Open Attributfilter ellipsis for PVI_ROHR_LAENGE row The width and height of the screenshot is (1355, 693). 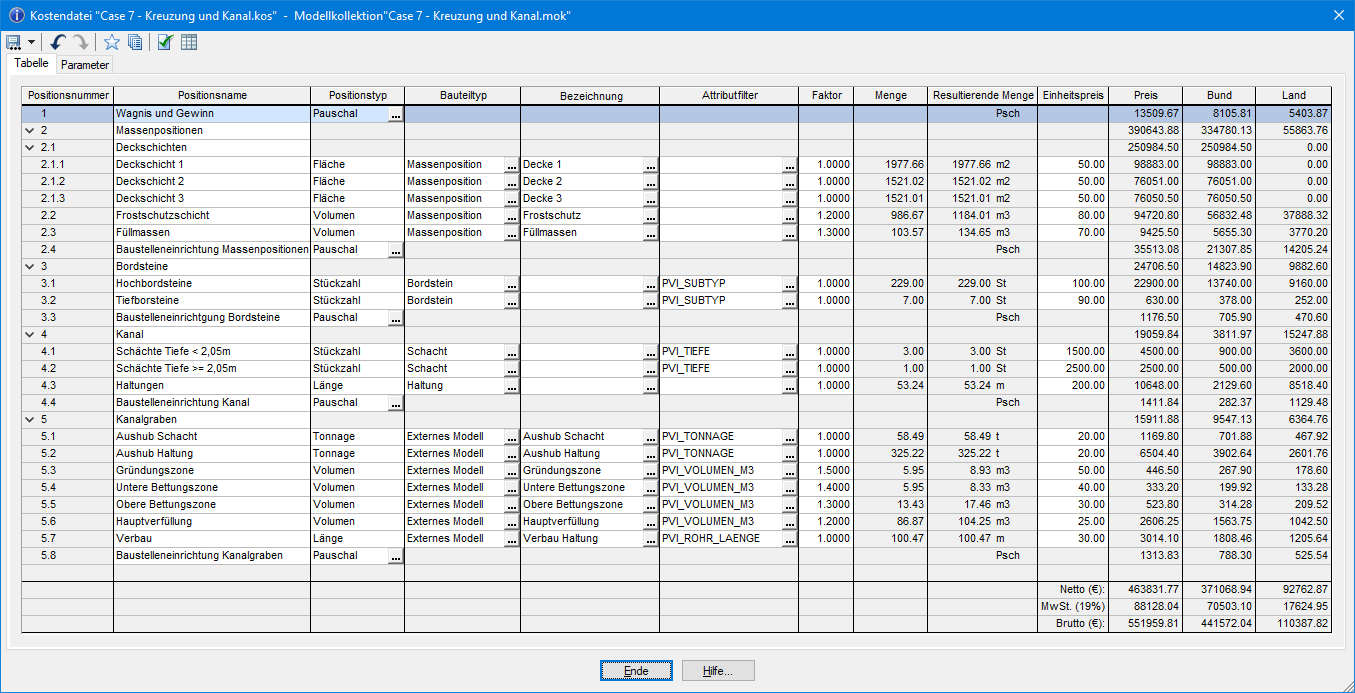click(x=790, y=539)
